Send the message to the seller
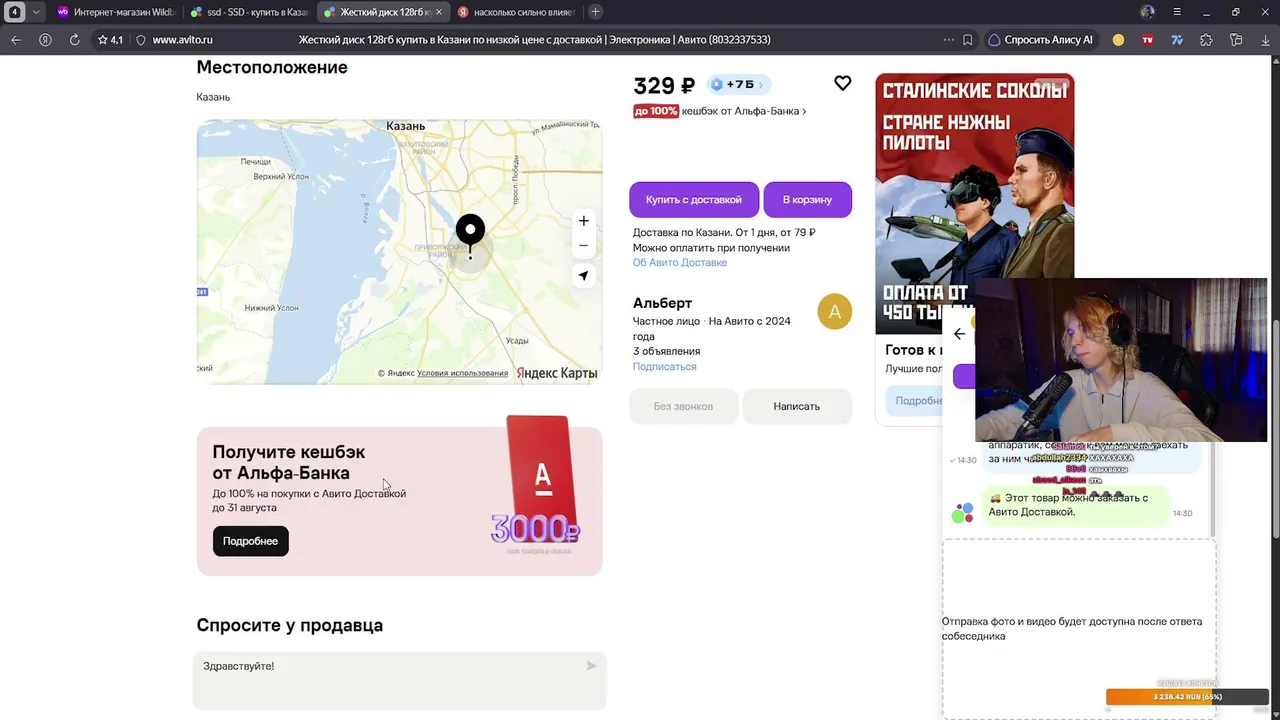The image size is (1280, 720). point(591,666)
